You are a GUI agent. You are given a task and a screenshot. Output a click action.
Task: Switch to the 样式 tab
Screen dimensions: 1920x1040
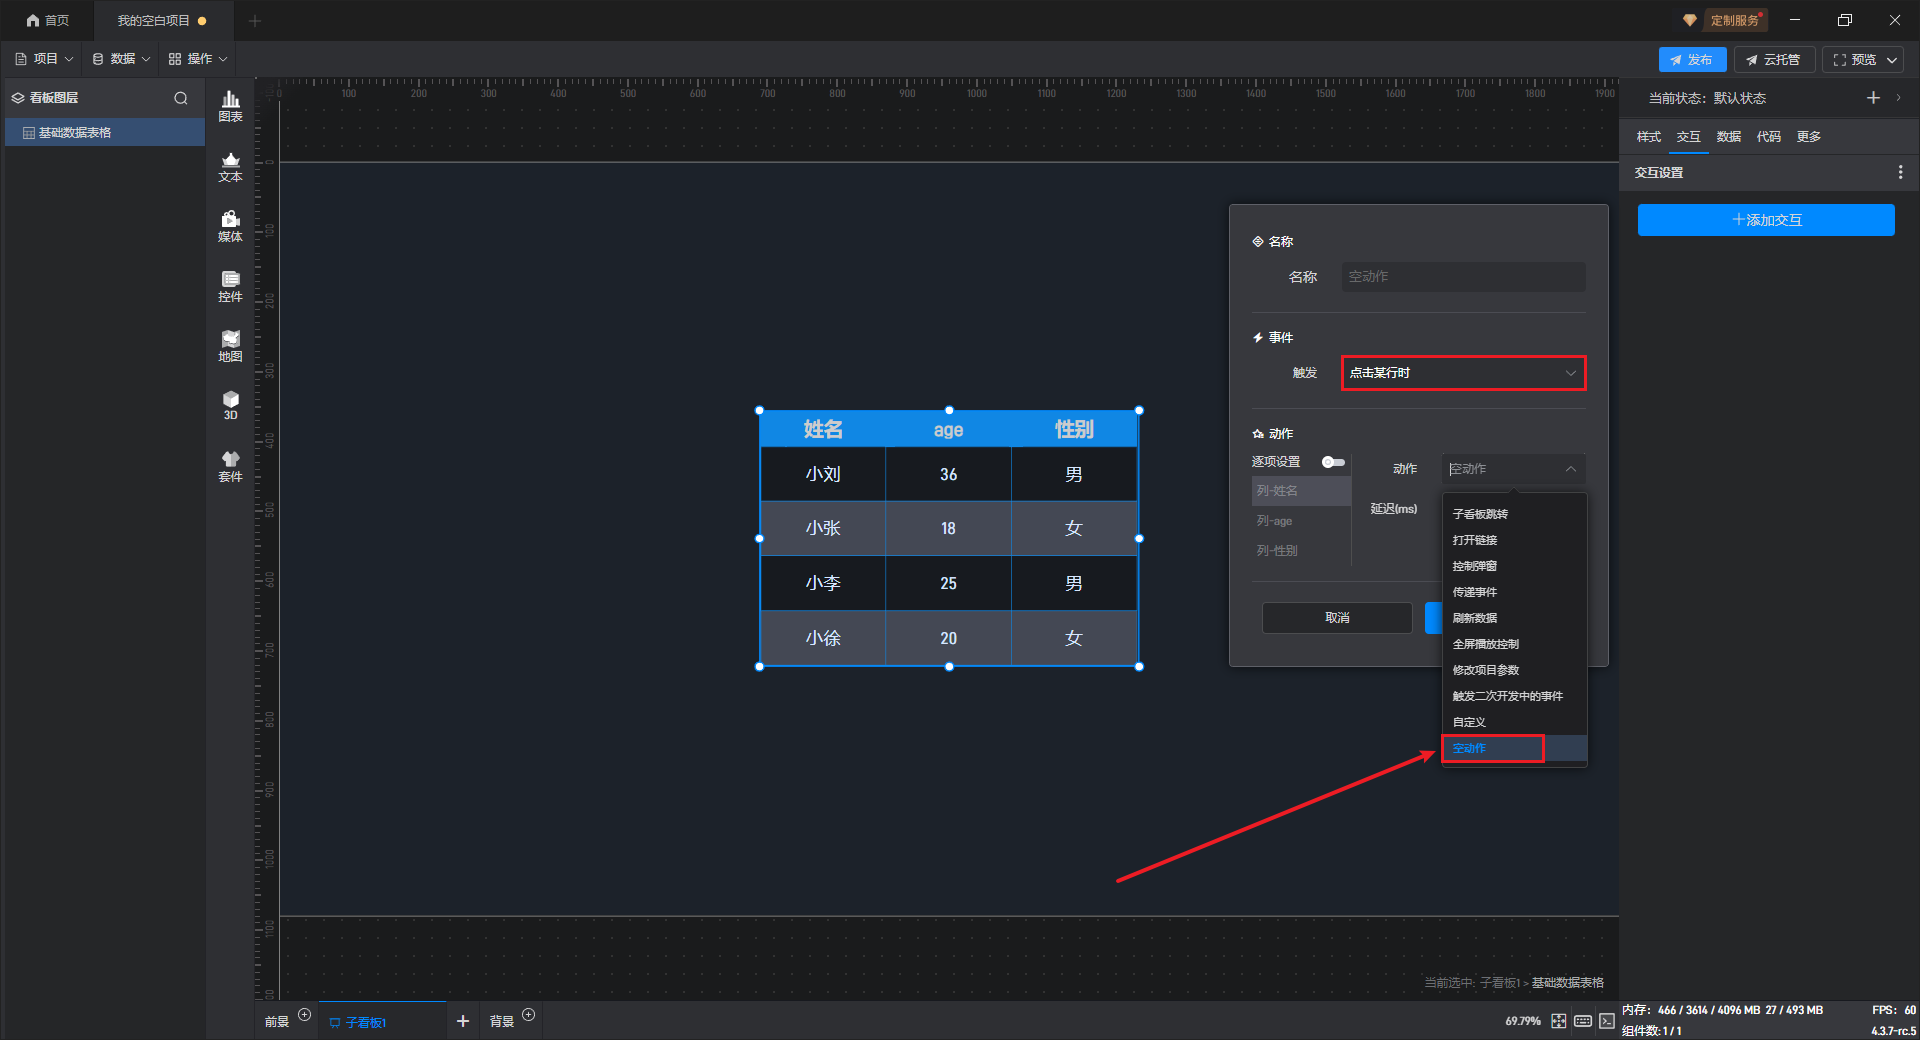[x=1648, y=137]
